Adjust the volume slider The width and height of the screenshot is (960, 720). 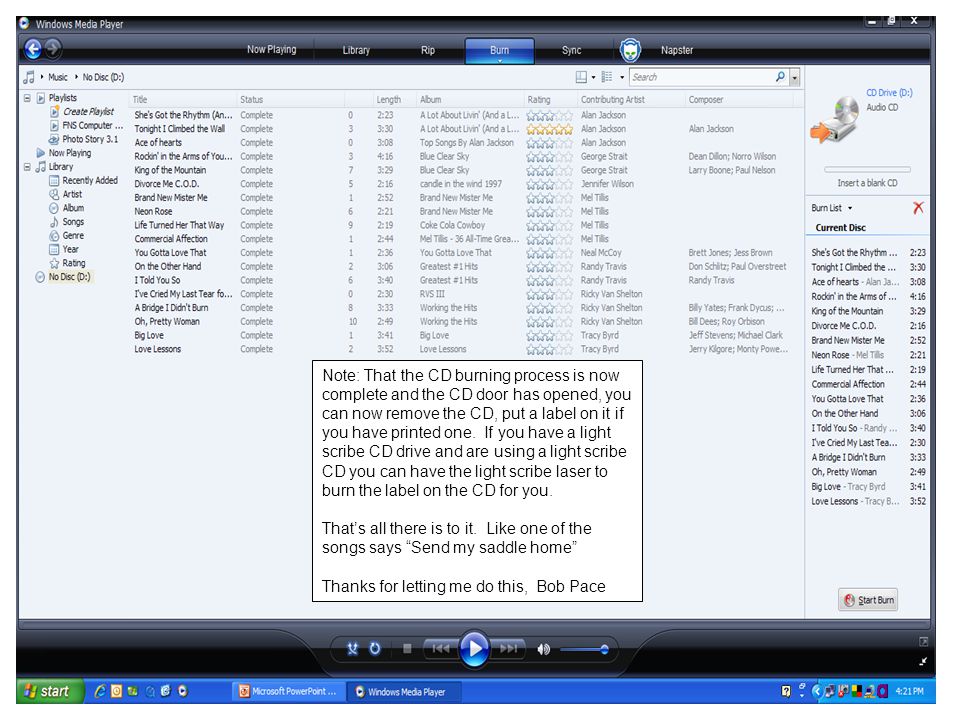584,650
